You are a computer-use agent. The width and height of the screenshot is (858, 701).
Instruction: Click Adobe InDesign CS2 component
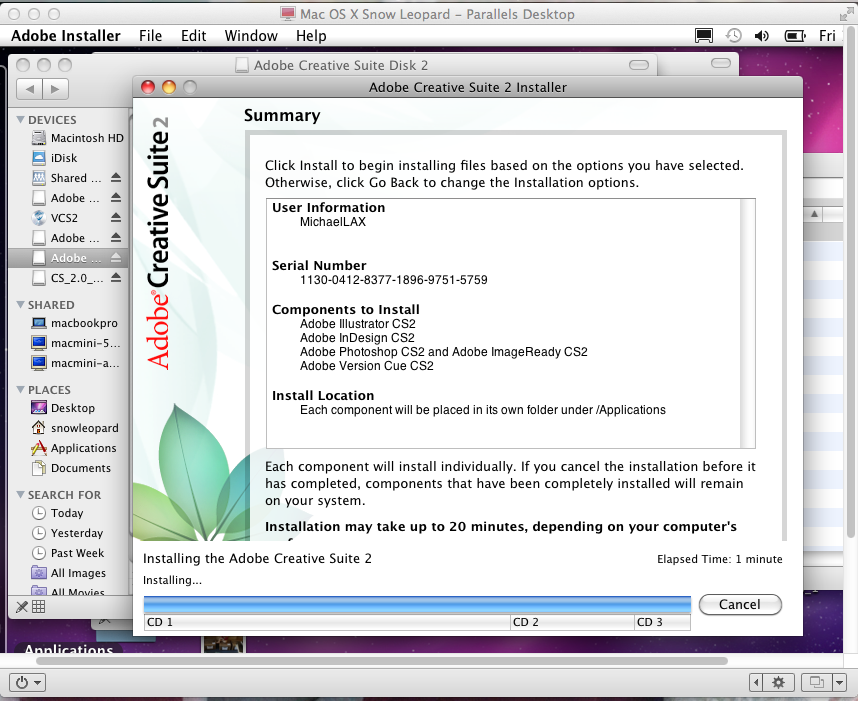357,338
